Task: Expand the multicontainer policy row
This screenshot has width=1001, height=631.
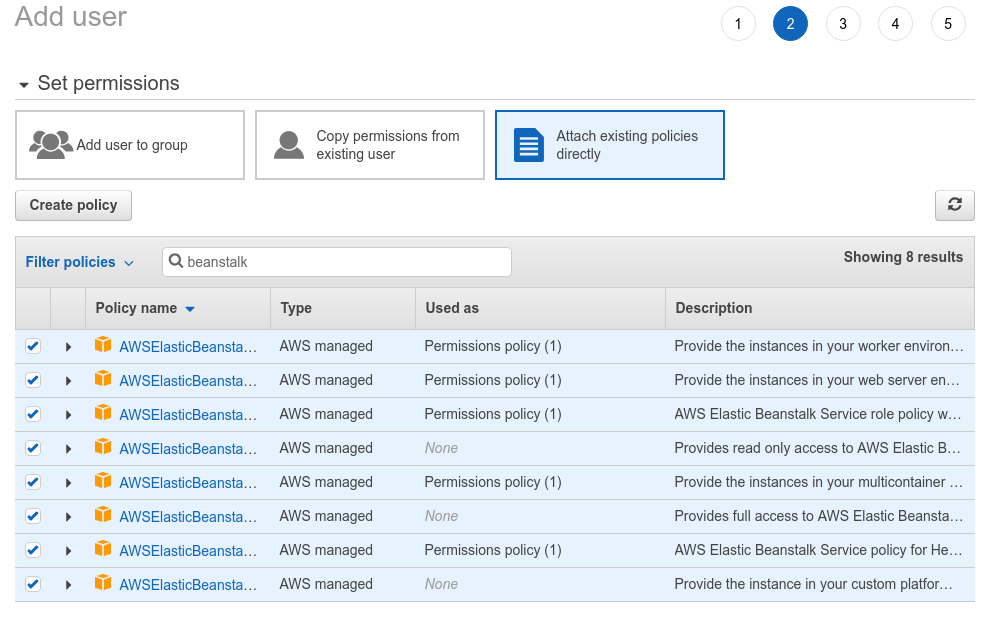Action: (x=68, y=483)
